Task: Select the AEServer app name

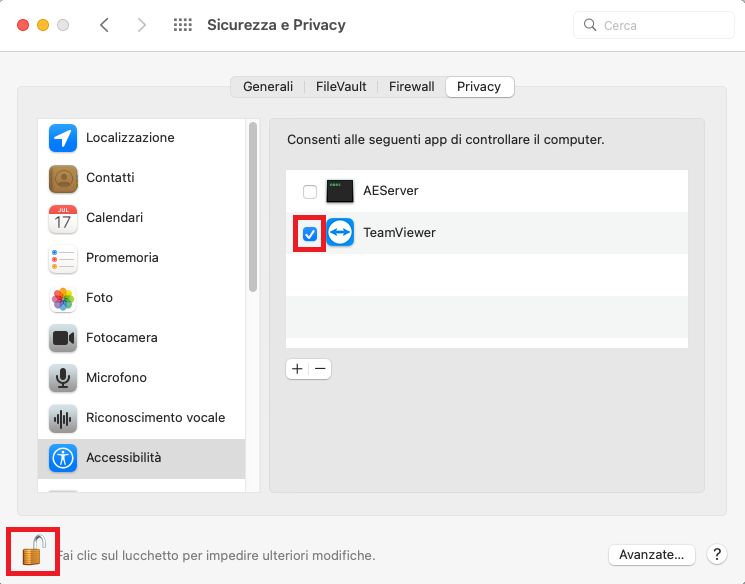Action: pyautogui.click(x=391, y=191)
